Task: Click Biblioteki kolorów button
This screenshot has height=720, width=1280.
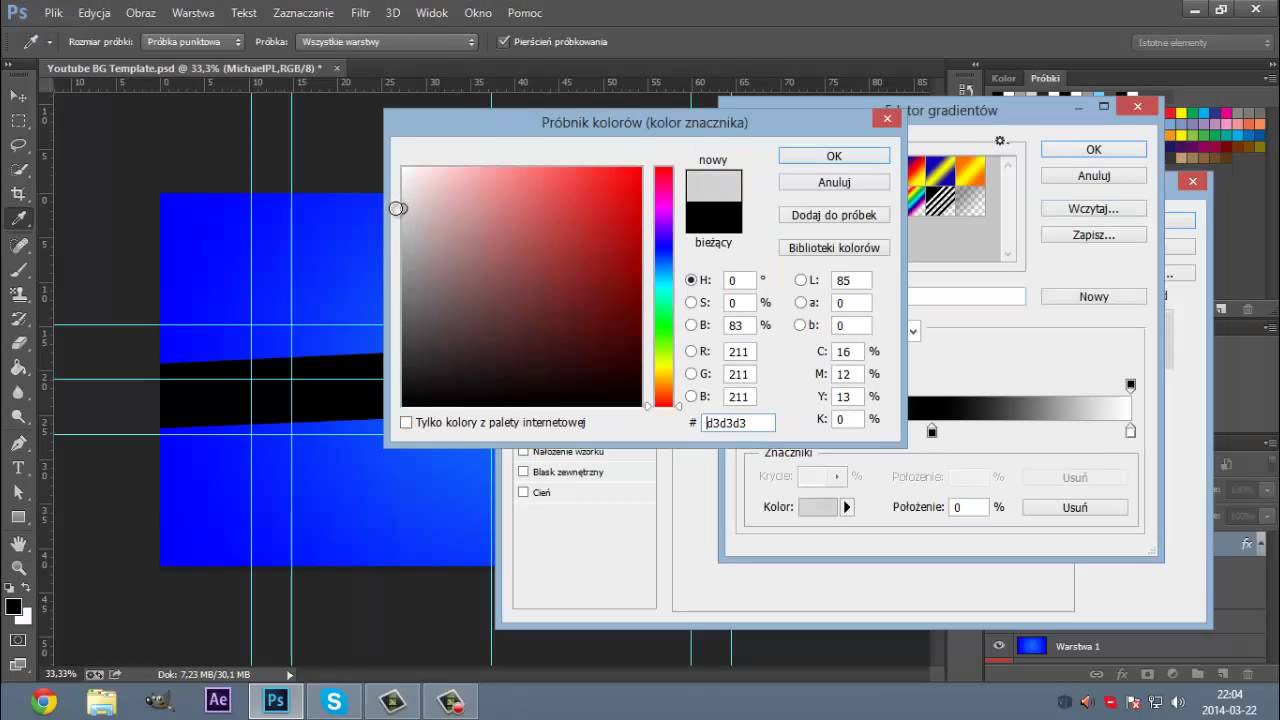Action: pos(834,248)
